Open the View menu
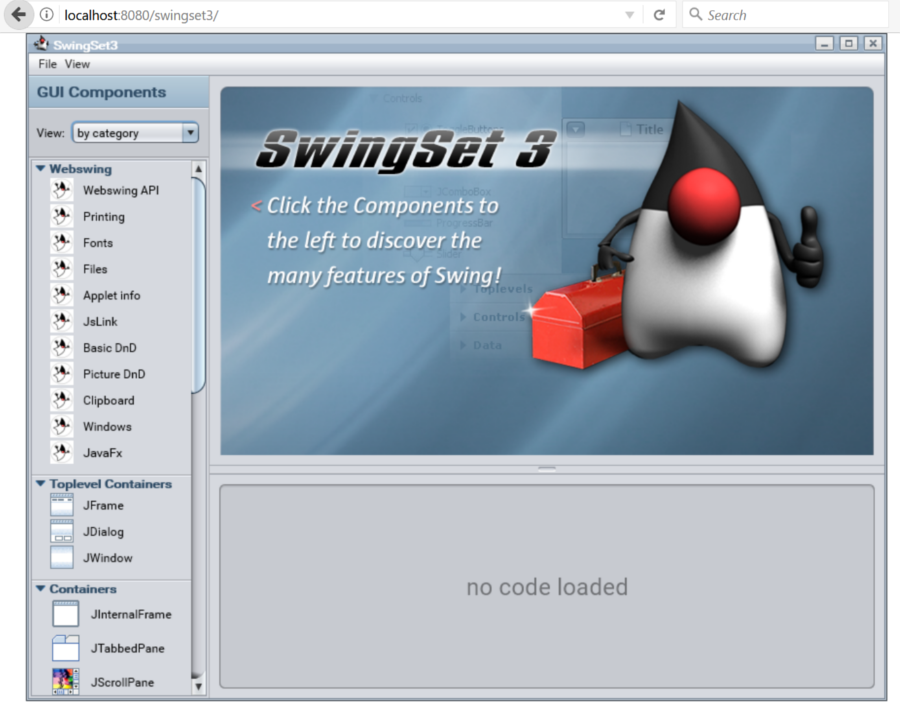 click(77, 64)
